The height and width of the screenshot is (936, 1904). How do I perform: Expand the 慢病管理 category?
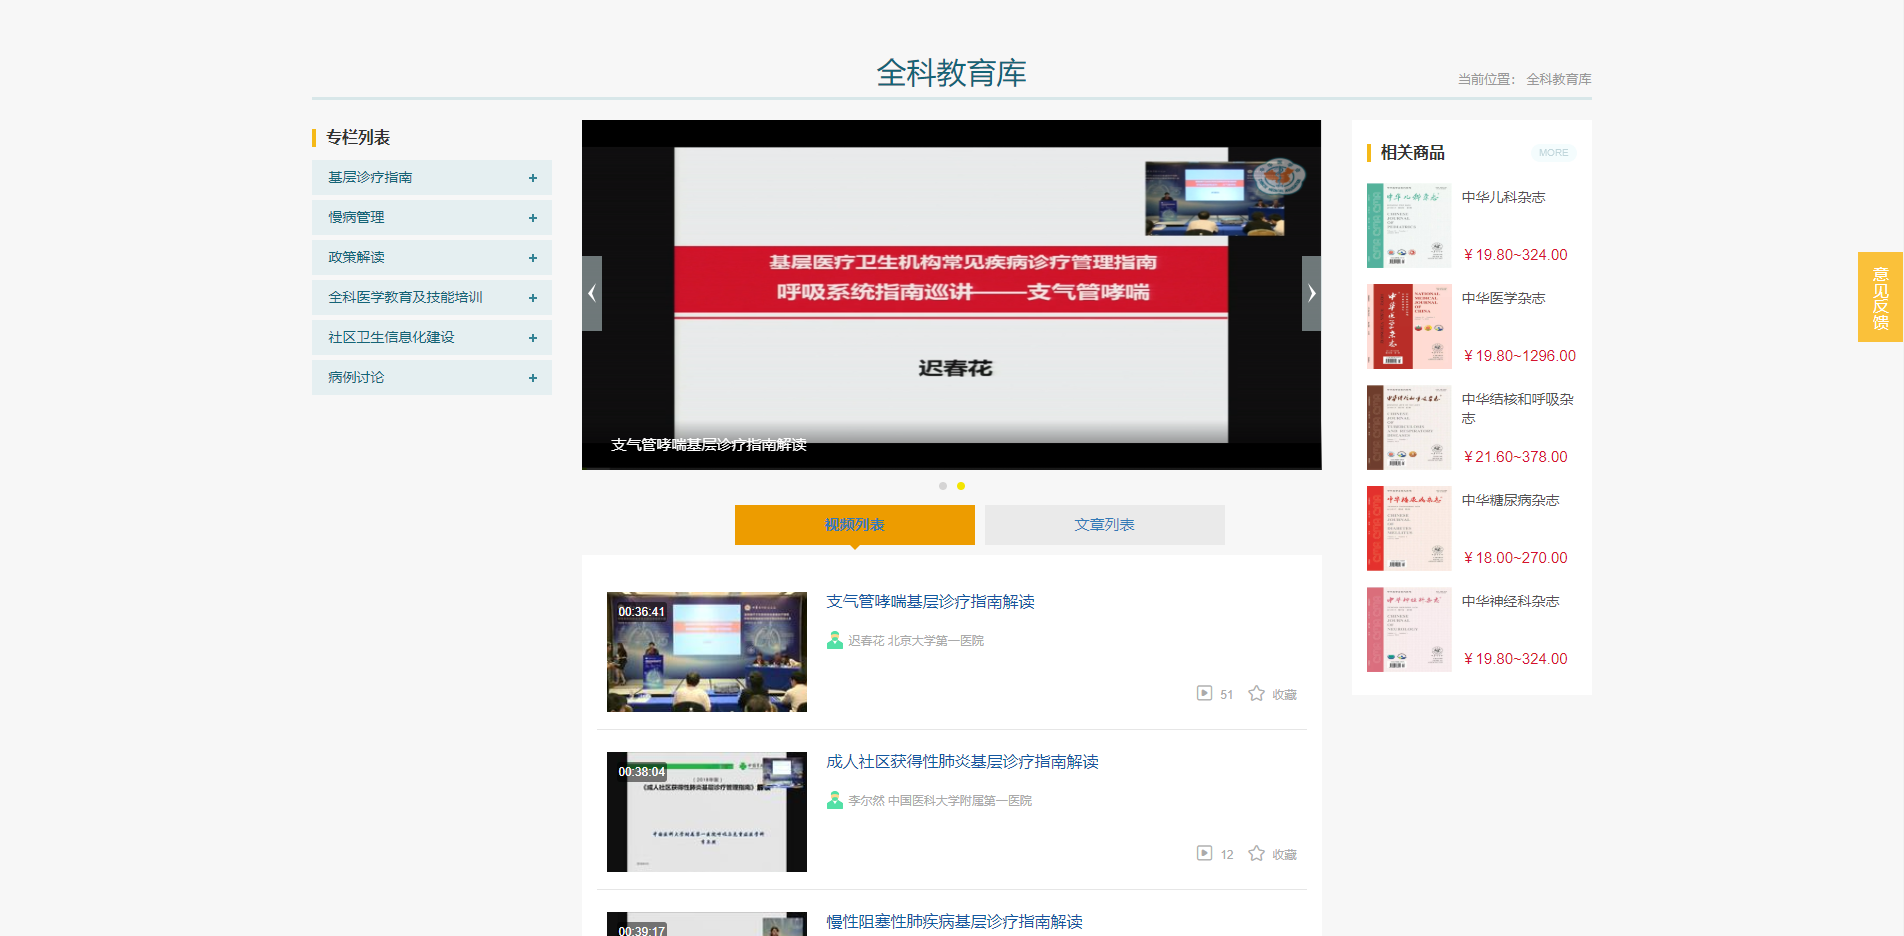click(x=532, y=218)
